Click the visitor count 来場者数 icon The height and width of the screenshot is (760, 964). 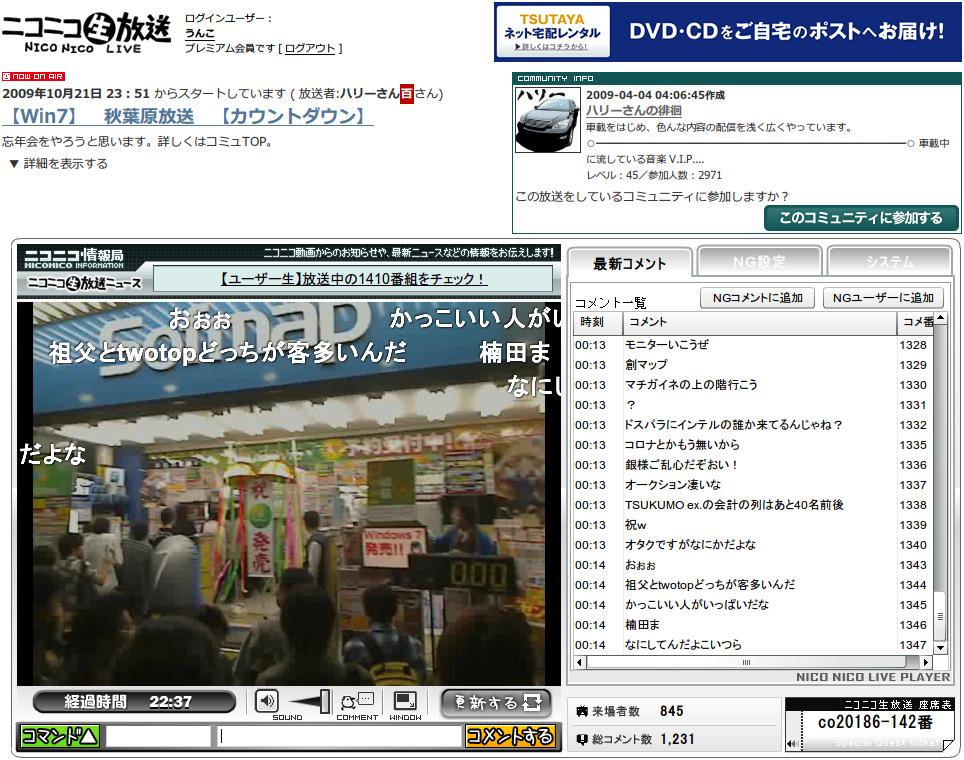coord(582,711)
